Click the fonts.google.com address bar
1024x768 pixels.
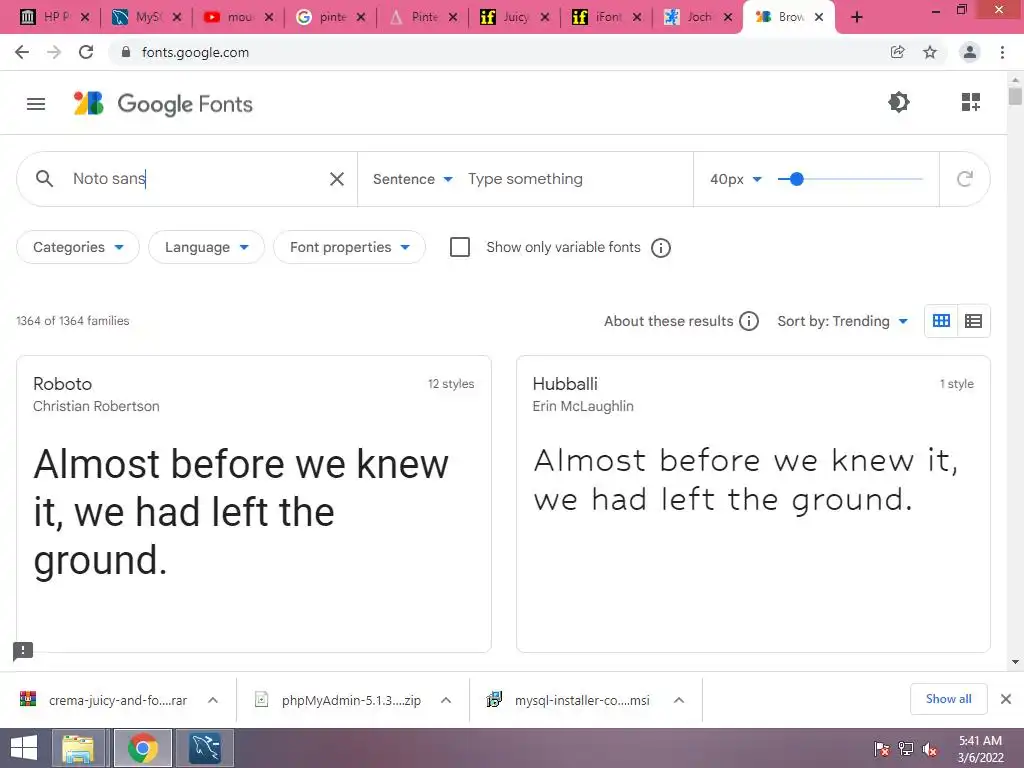pos(496,52)
